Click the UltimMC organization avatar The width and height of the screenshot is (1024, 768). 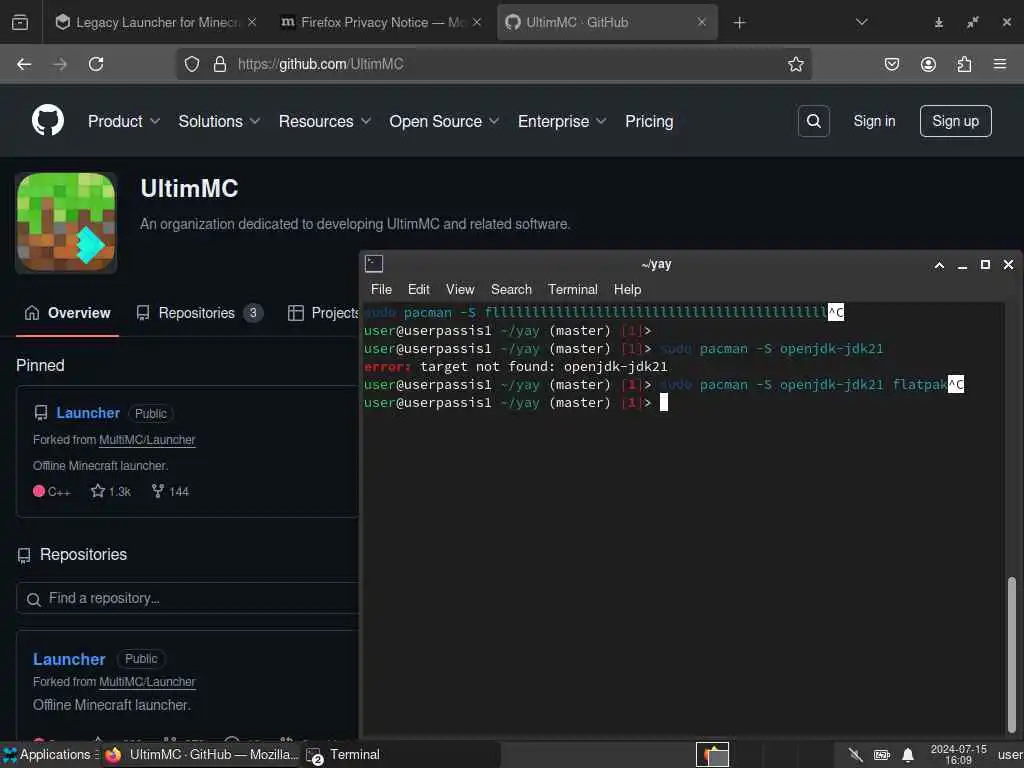(x=66, y=223)
